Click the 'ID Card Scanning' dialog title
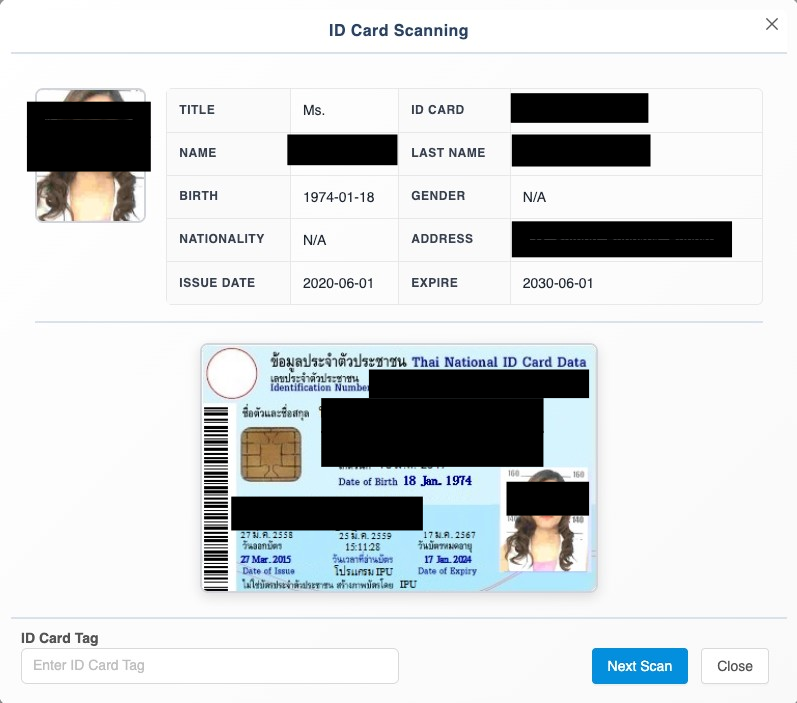This screenshot has height=703, width=797. click(x=398, y=31)
